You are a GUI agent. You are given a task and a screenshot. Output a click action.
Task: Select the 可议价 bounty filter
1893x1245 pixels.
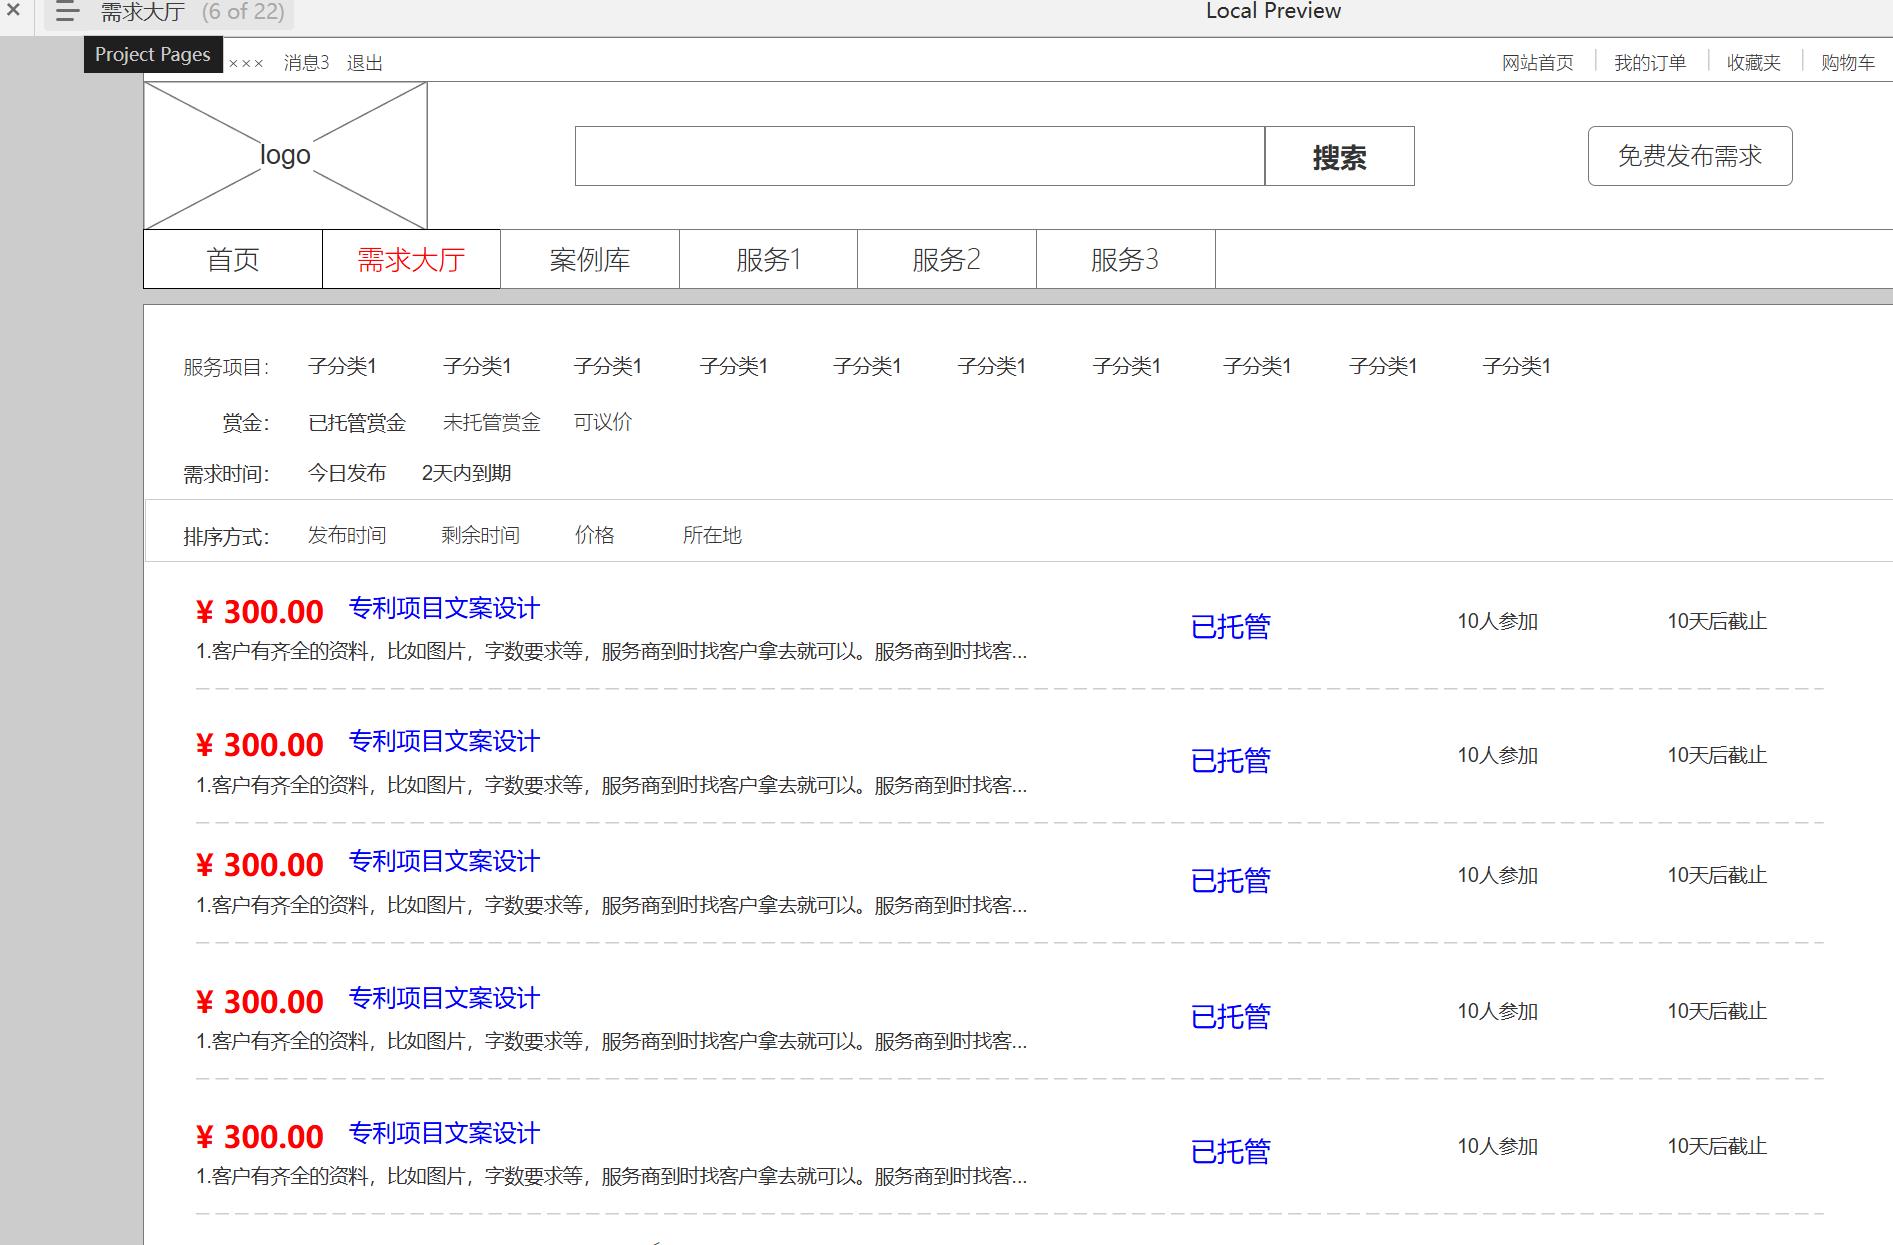603,422
